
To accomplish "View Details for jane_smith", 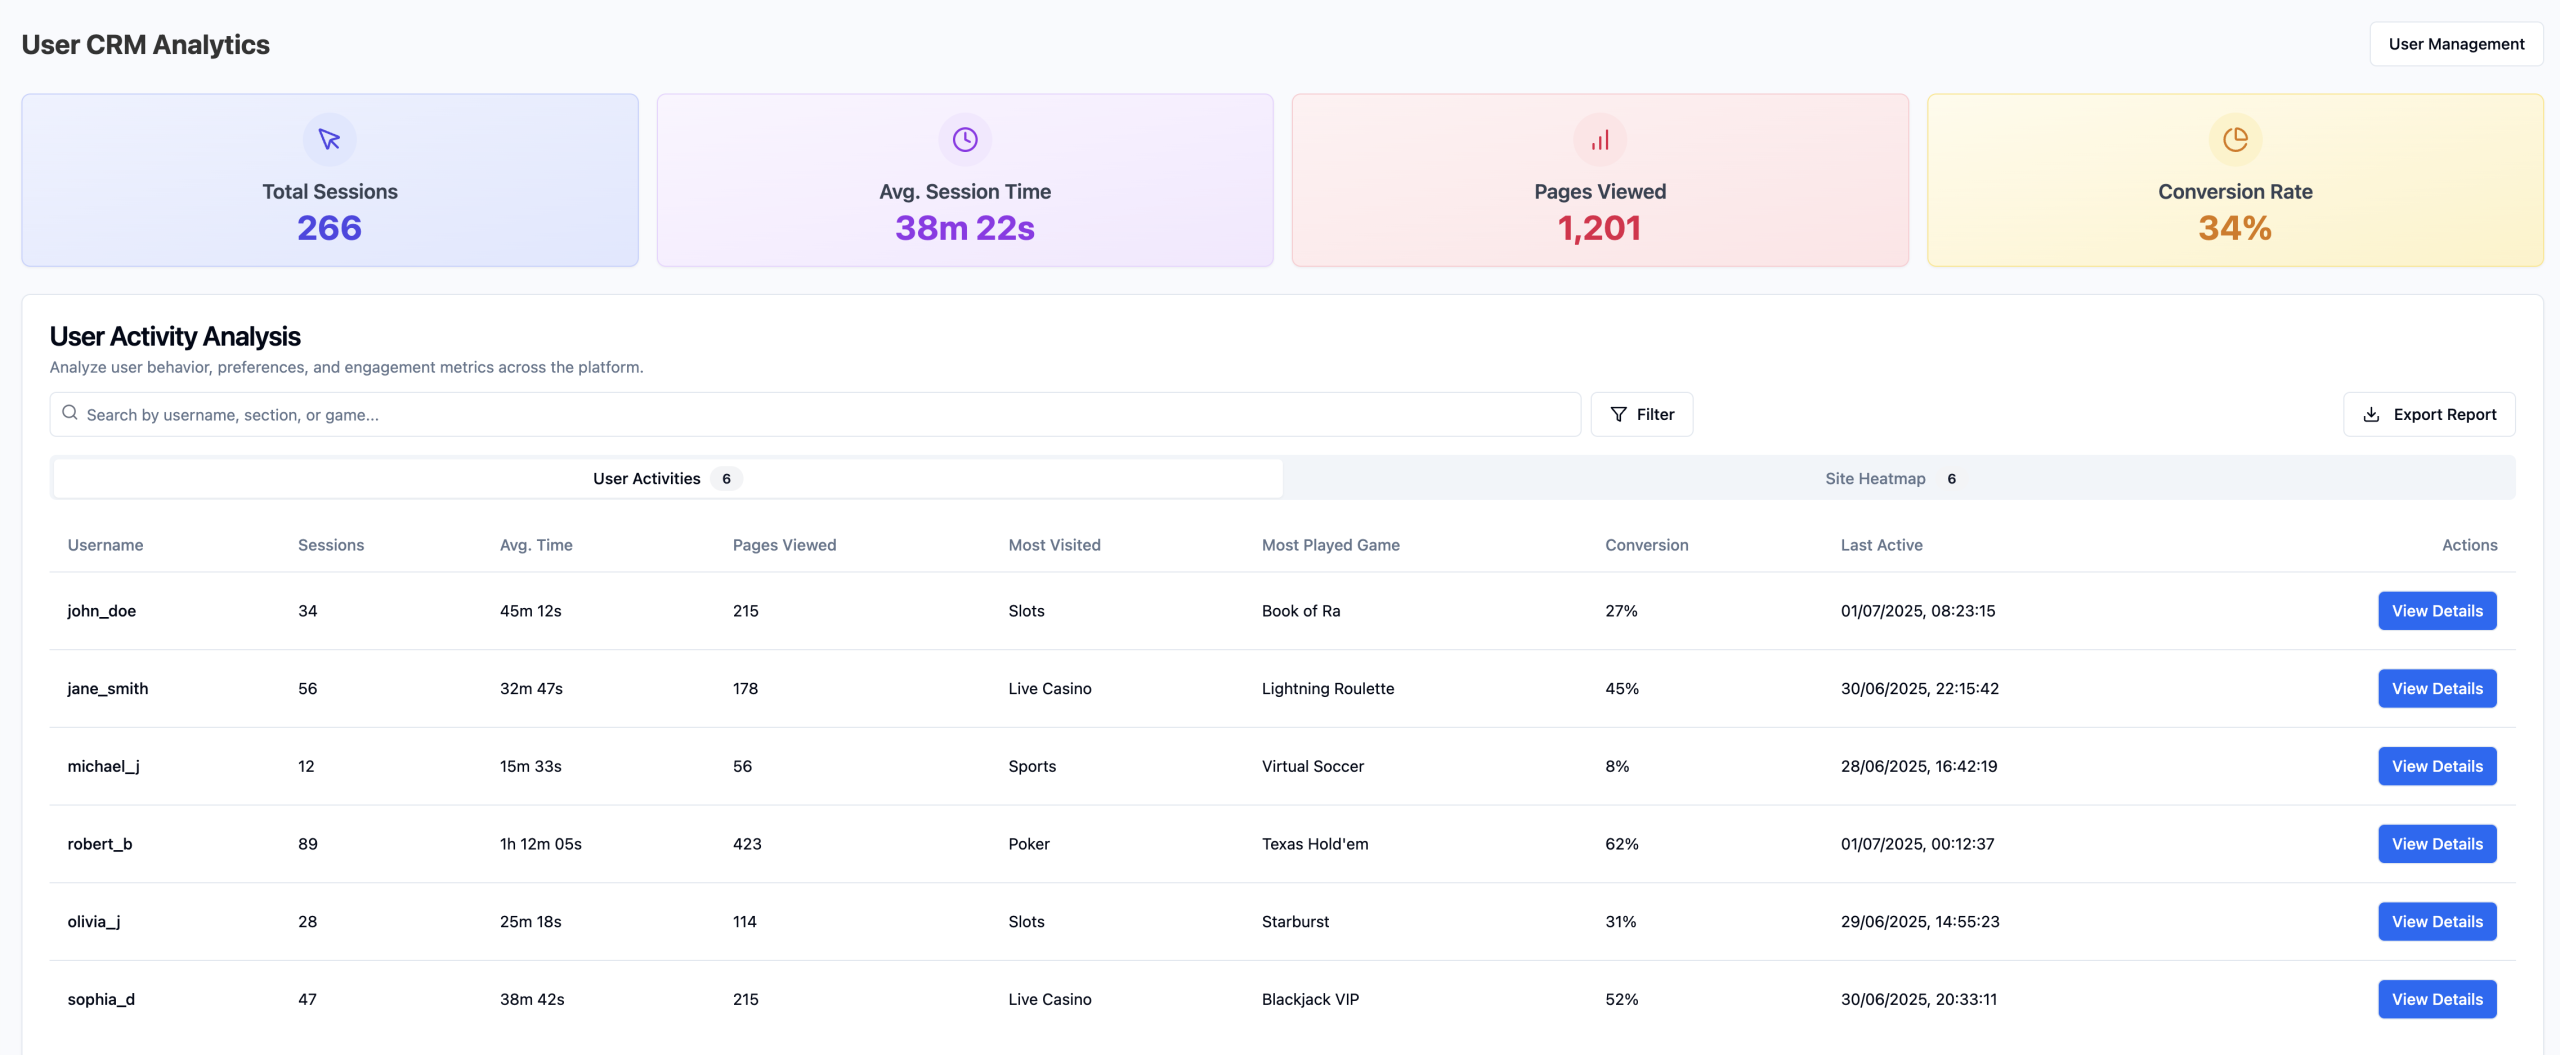I will pos(2437,688).
